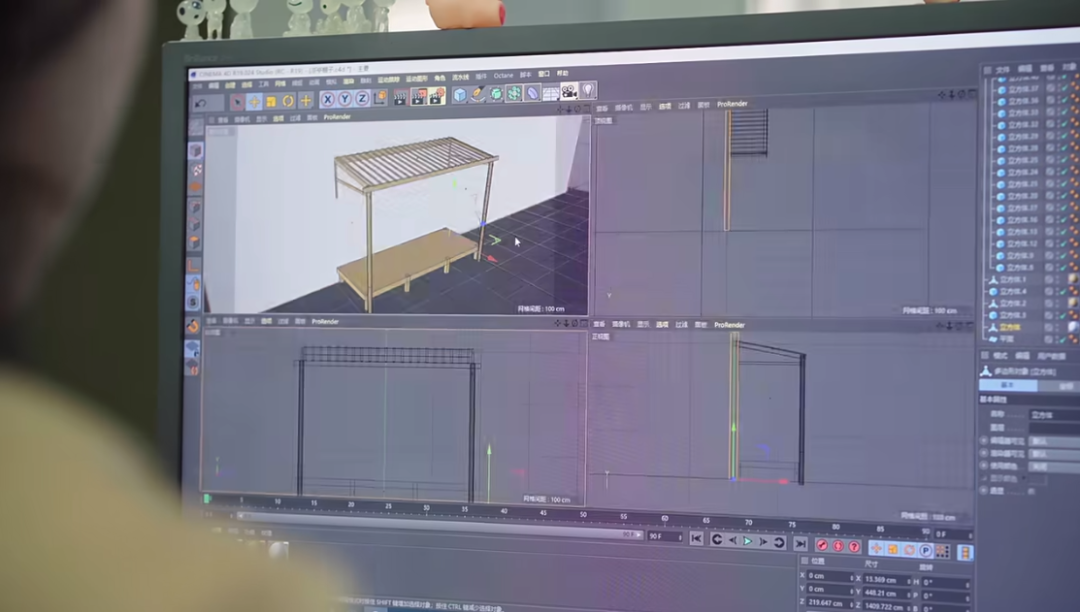The height and width of the screenshot is (612, 1080).
Task: Click the Undo arrow icon
Action: (x=200, y=103)
